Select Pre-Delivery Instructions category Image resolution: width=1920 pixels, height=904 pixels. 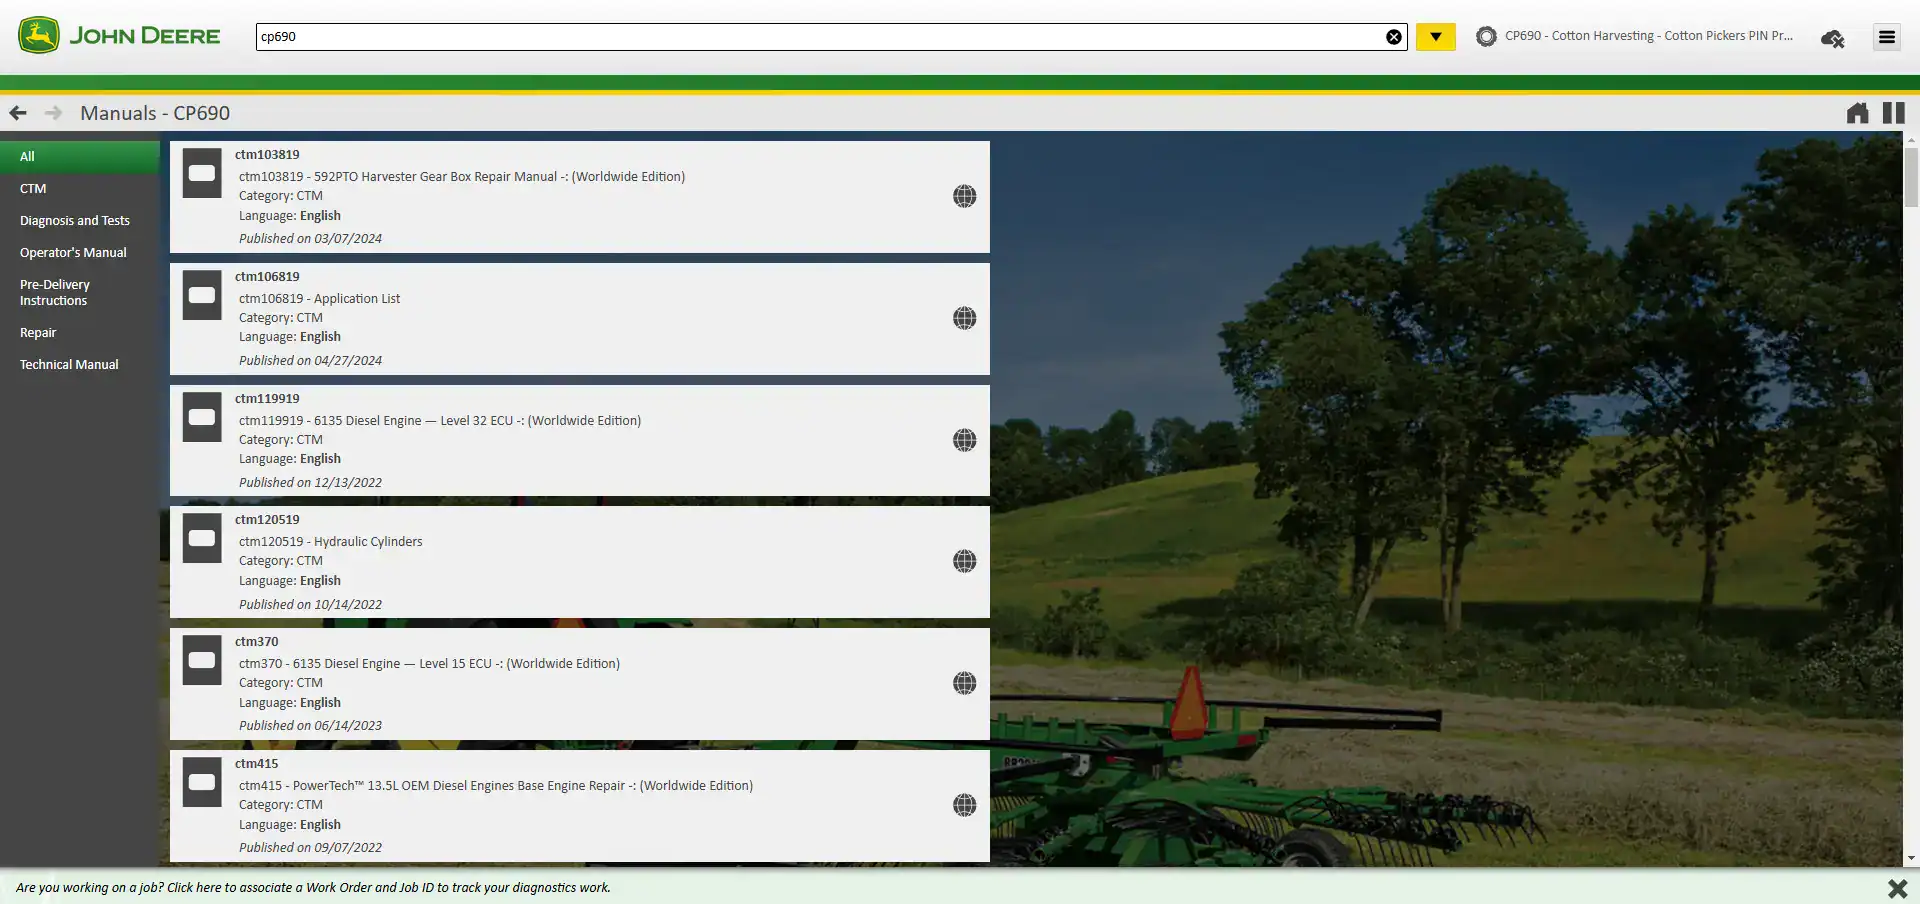click(80, 292)
